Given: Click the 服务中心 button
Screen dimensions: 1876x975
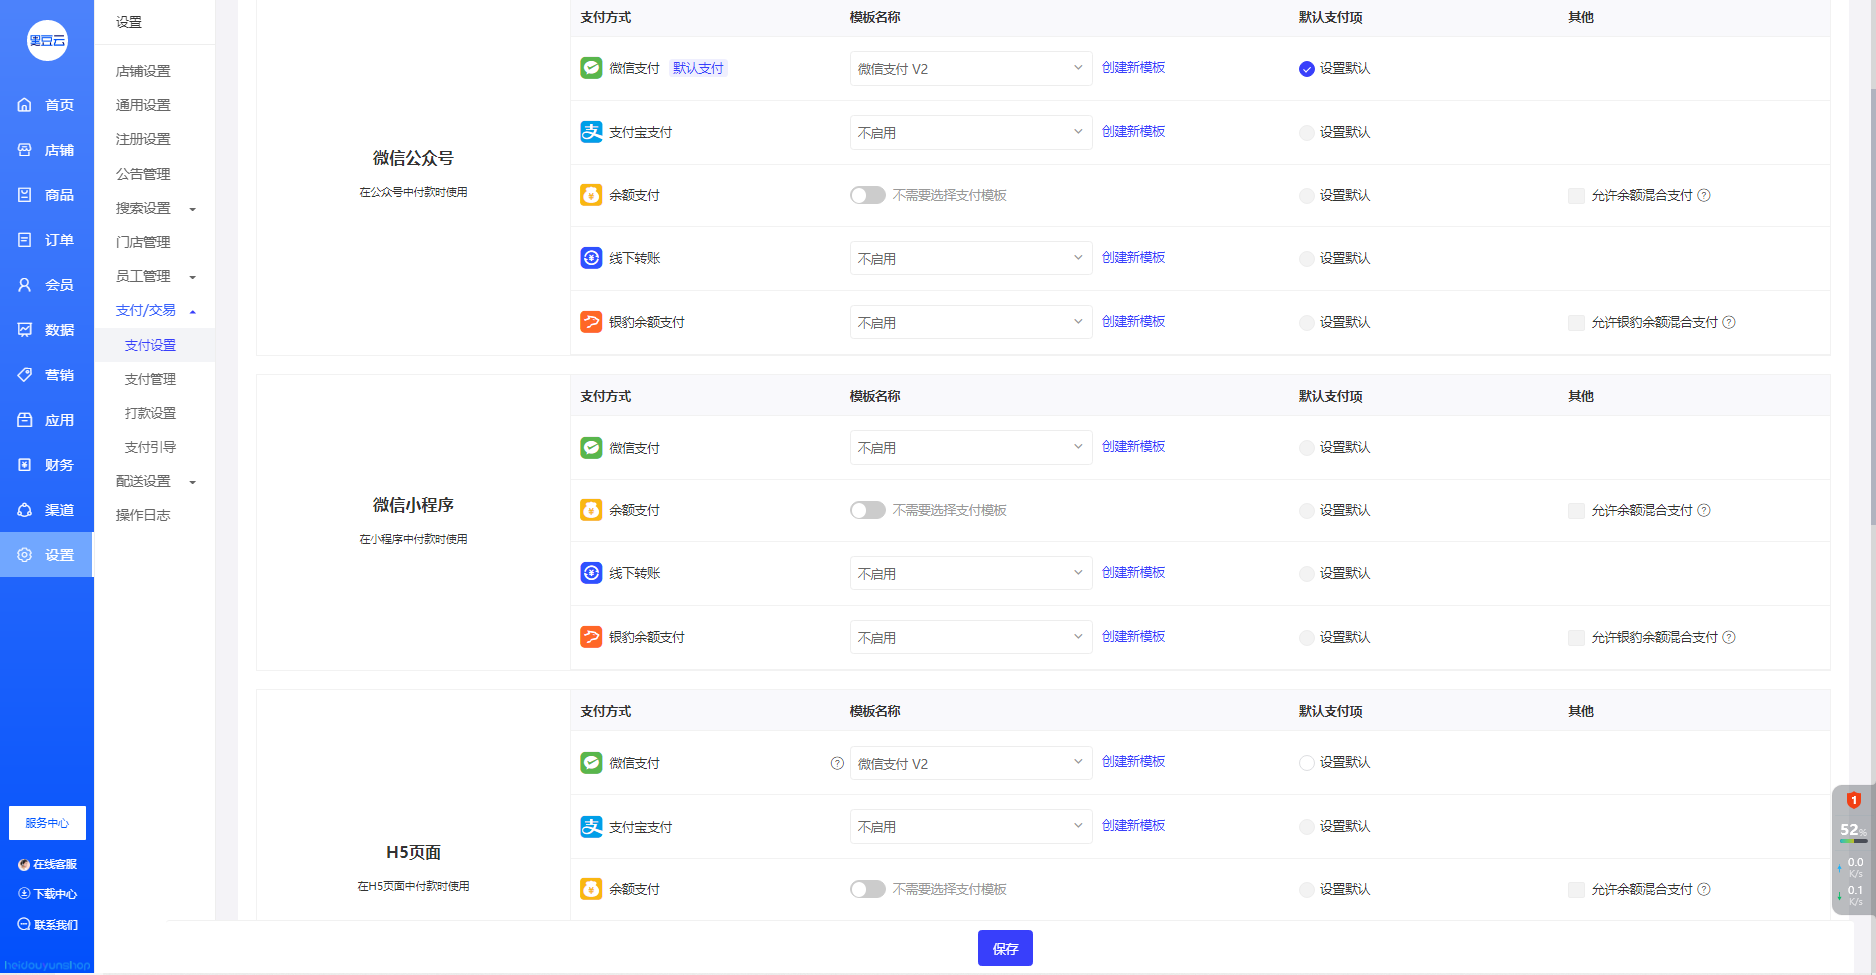Looking at the screenshot, I should tap(47, 823).
